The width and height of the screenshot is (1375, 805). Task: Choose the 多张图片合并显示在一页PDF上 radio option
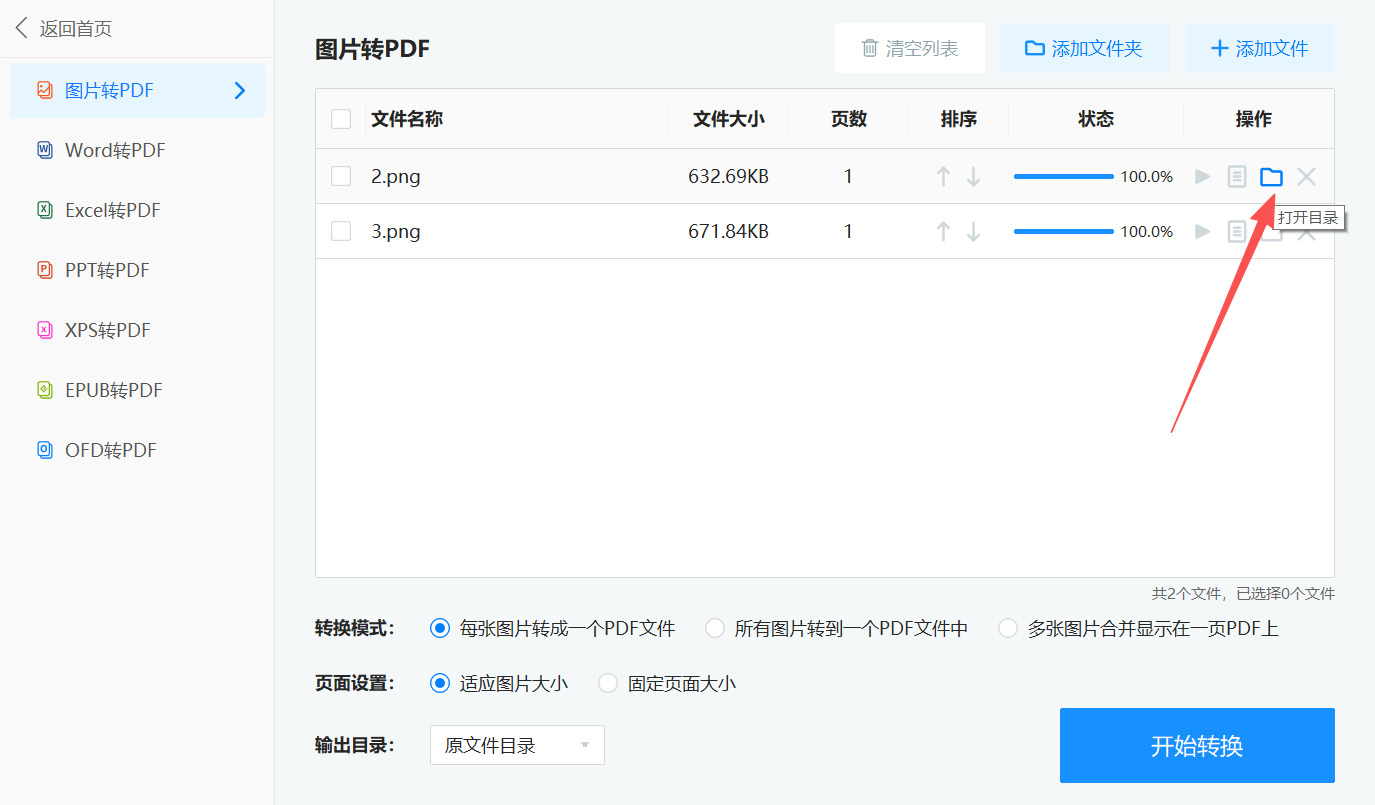(x=1007, y=628)
